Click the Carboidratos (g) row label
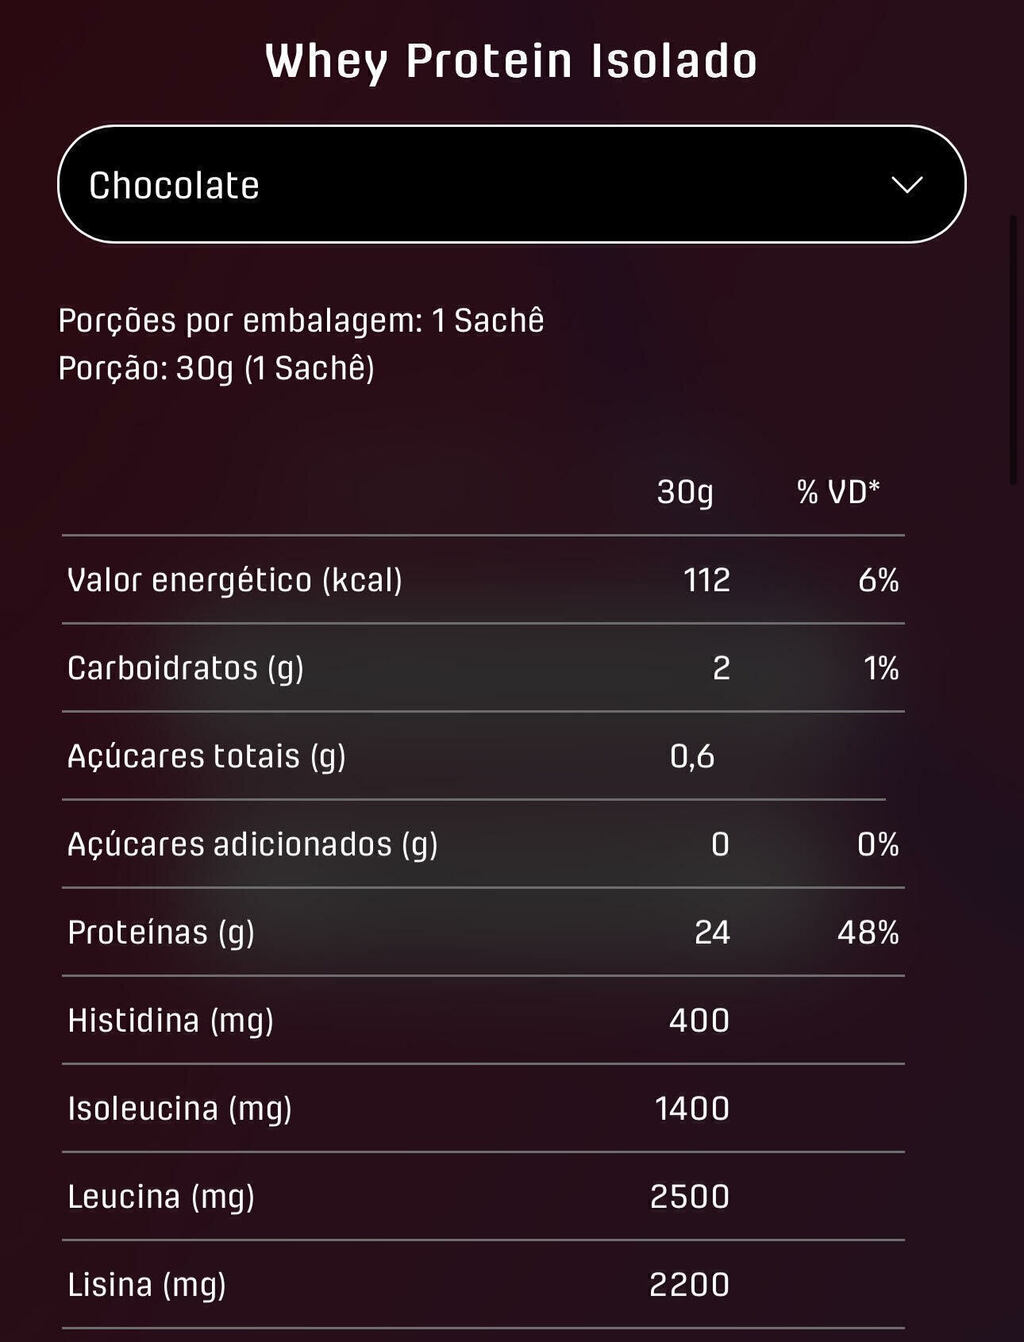The height and width of the screenshot is (1342, 1024). (x=185, y=668)
